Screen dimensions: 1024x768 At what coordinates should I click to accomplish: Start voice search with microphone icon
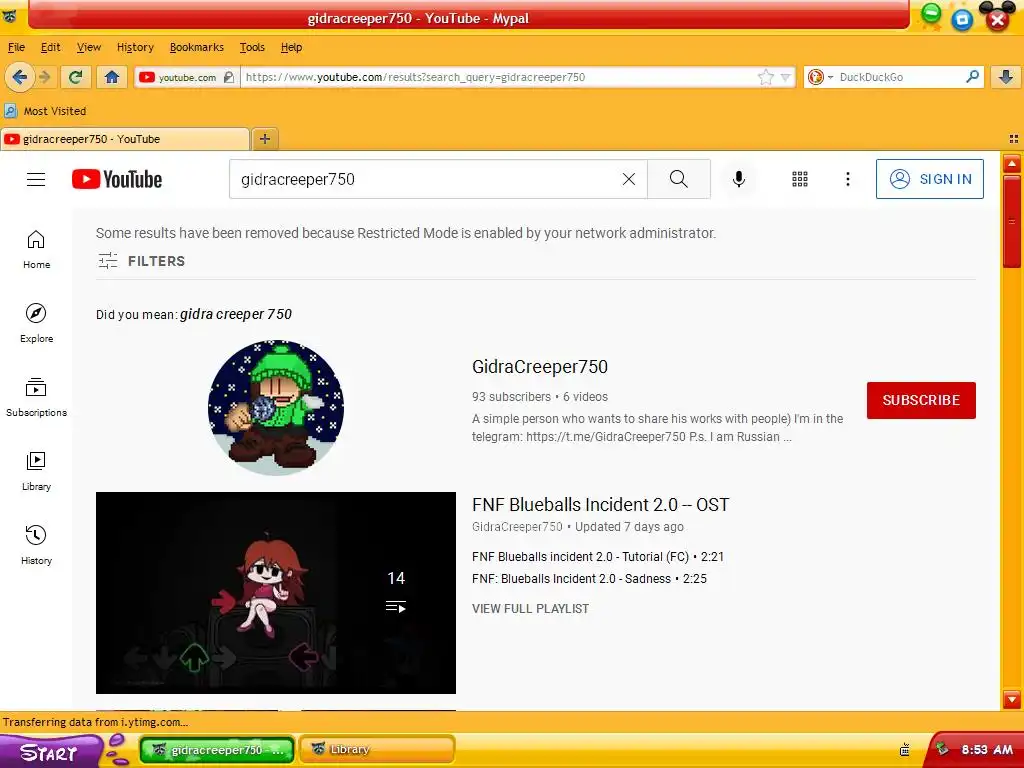pos(739,179)
